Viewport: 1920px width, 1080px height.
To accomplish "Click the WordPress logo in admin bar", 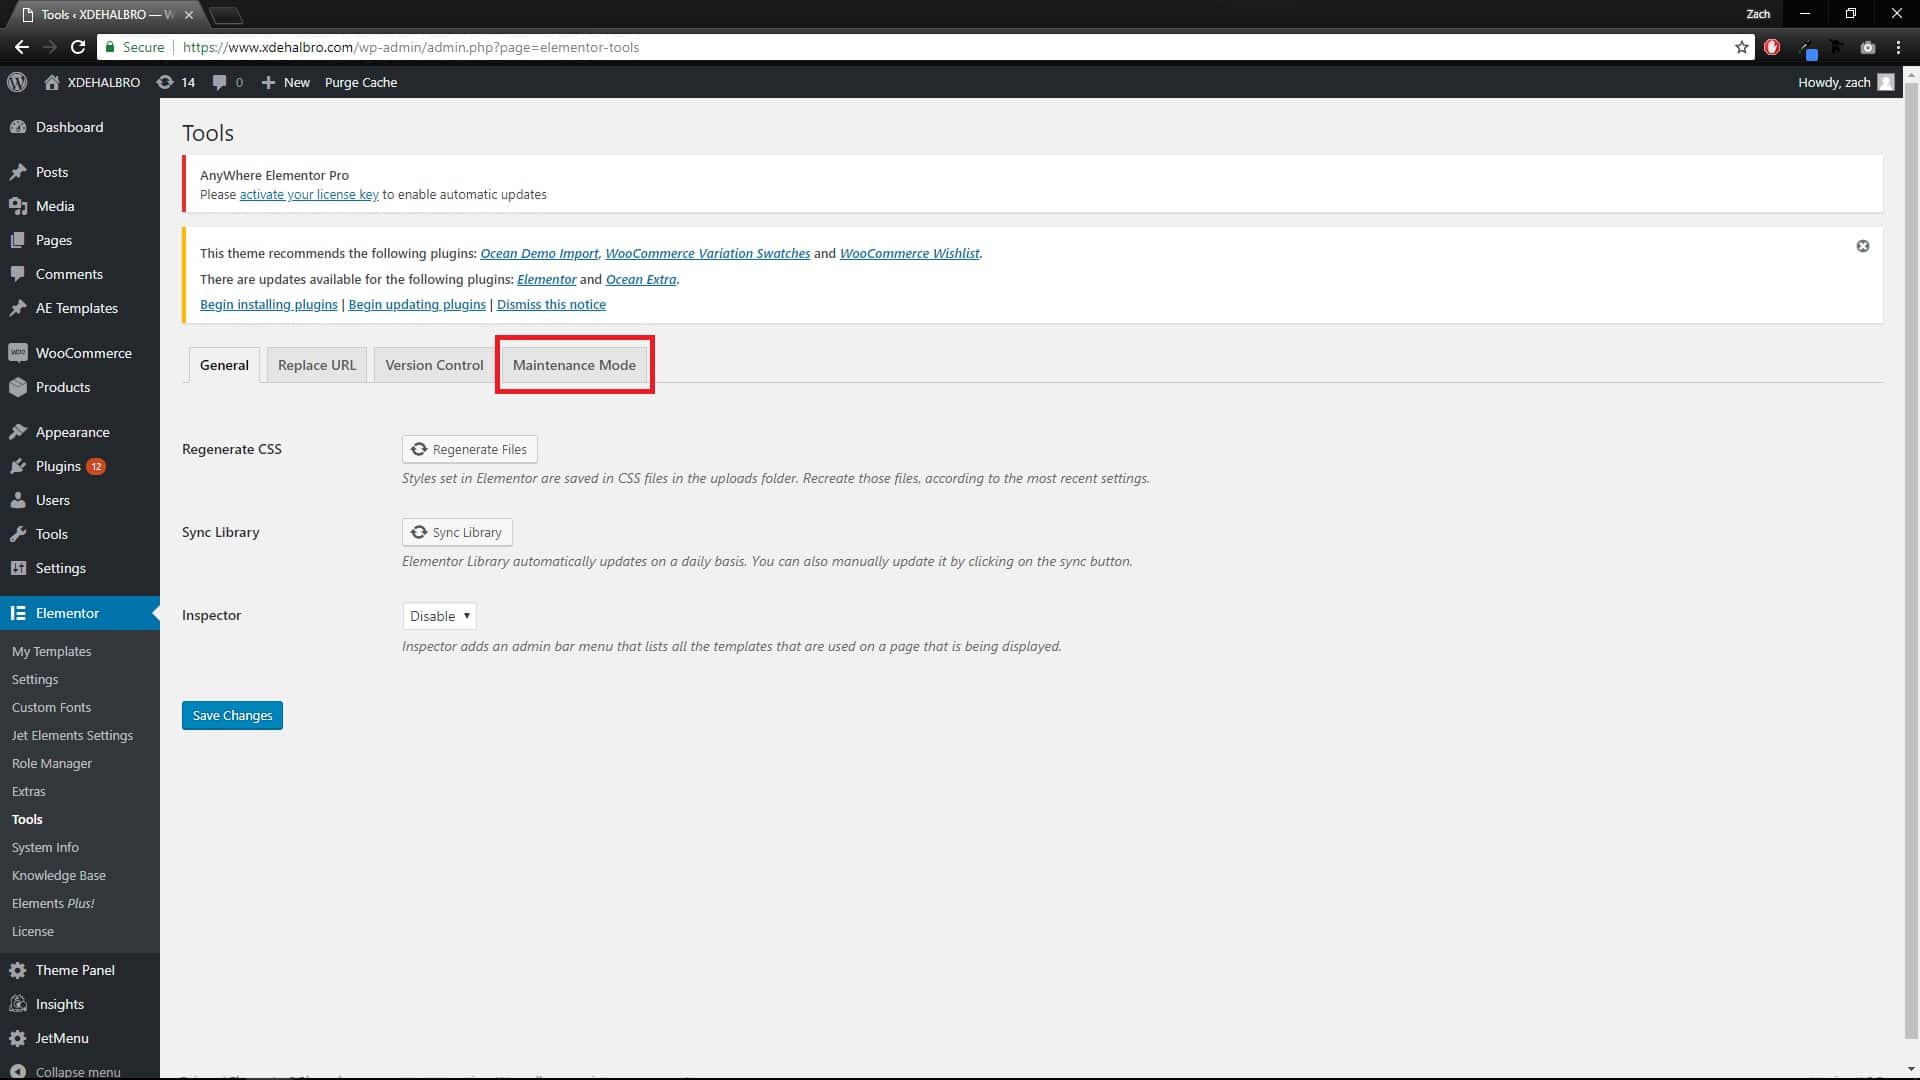I will (x=17, y=82).
